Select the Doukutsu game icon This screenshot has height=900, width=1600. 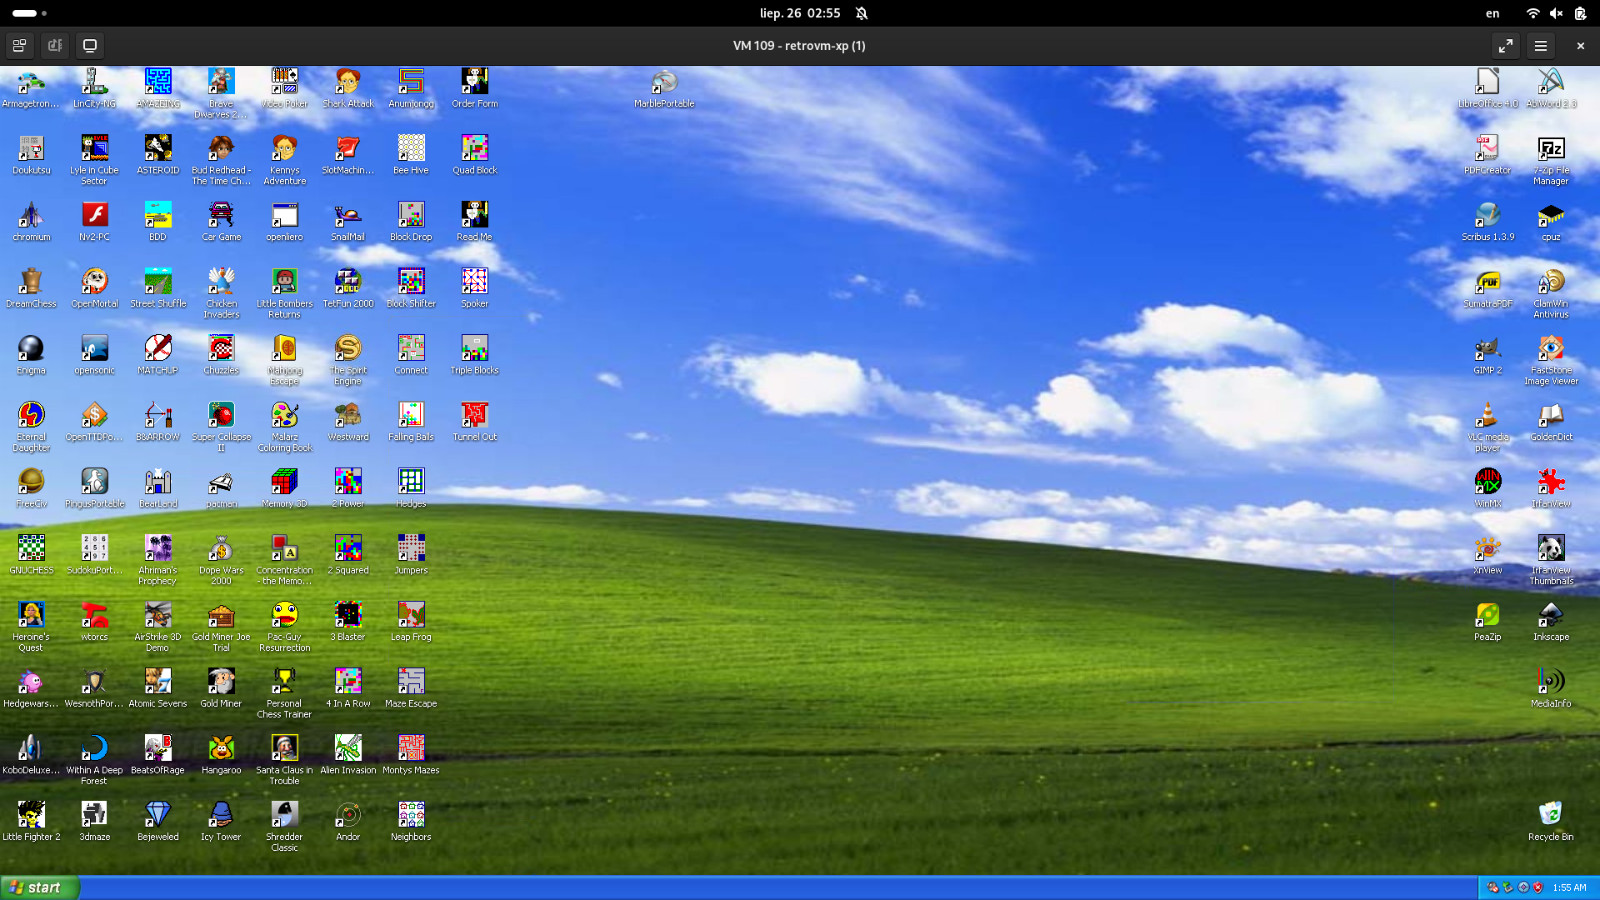point(31,148)
